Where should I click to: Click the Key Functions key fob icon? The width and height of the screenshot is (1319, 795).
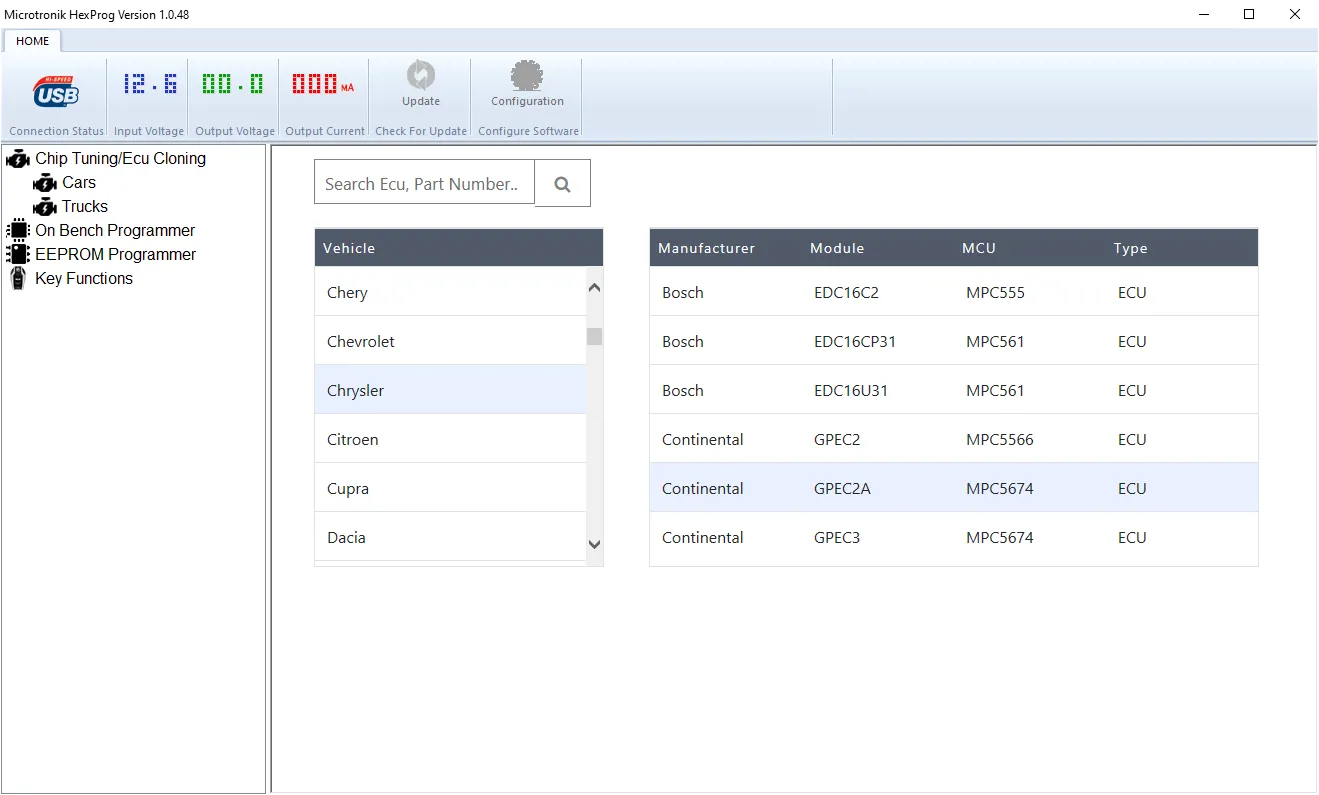click(18, 278)
